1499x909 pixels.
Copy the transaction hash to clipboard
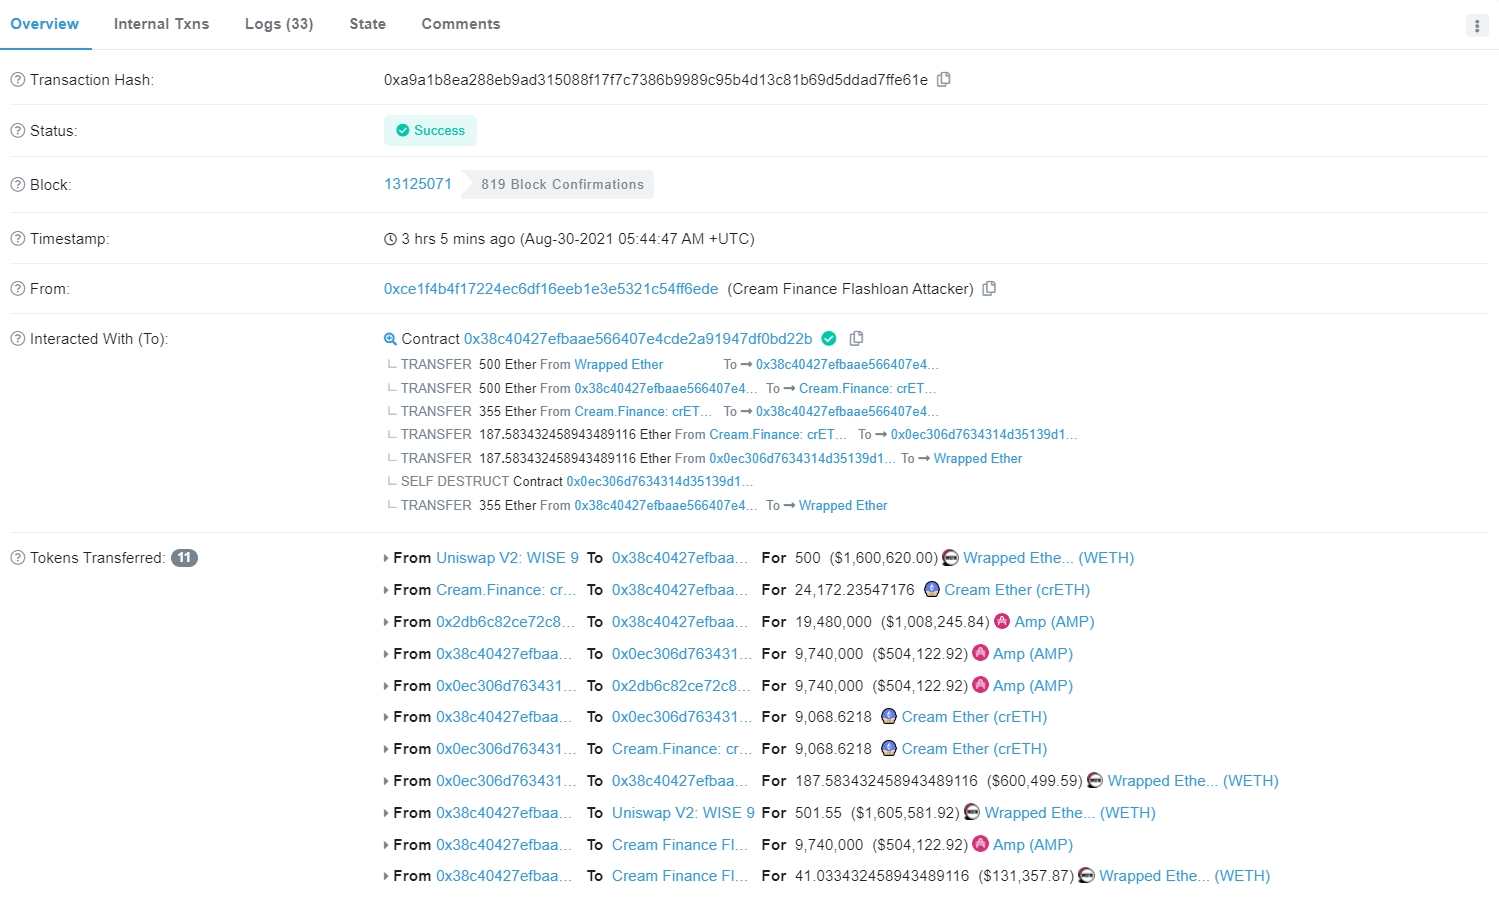coord(943,79)
